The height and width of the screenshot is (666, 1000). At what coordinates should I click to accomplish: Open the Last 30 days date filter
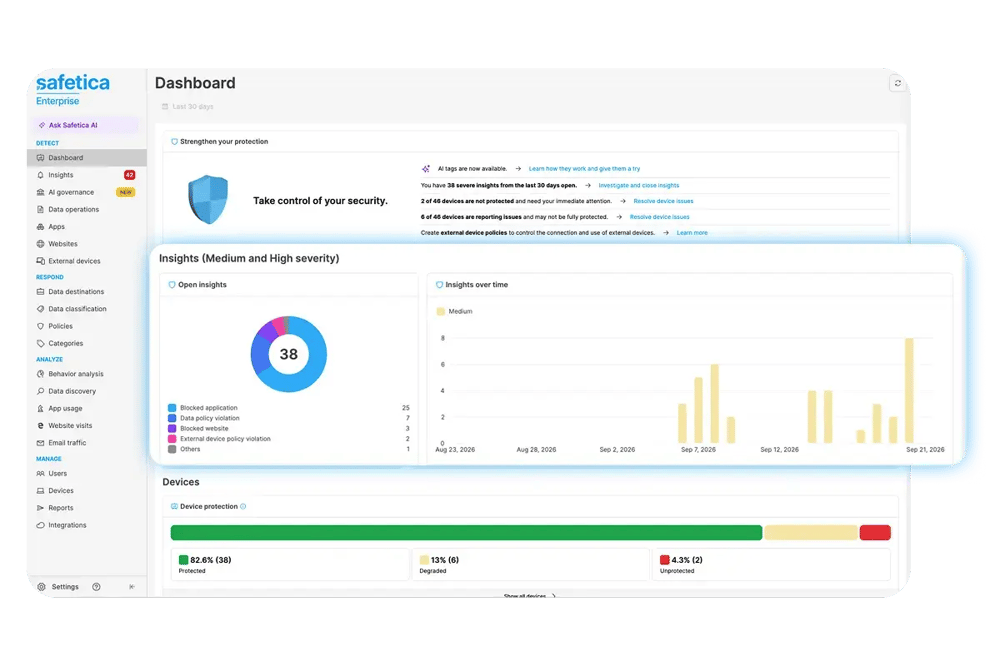pos(188,107)
